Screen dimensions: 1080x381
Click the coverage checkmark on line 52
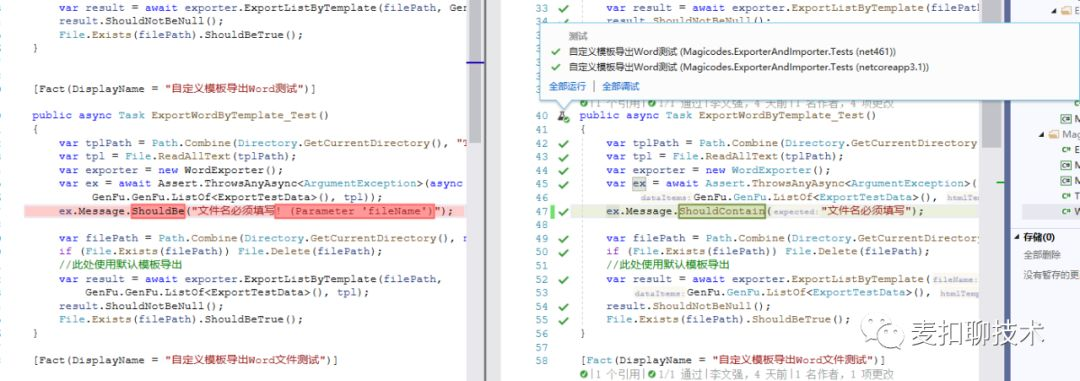pyautogui.click(x=563, y=279)
